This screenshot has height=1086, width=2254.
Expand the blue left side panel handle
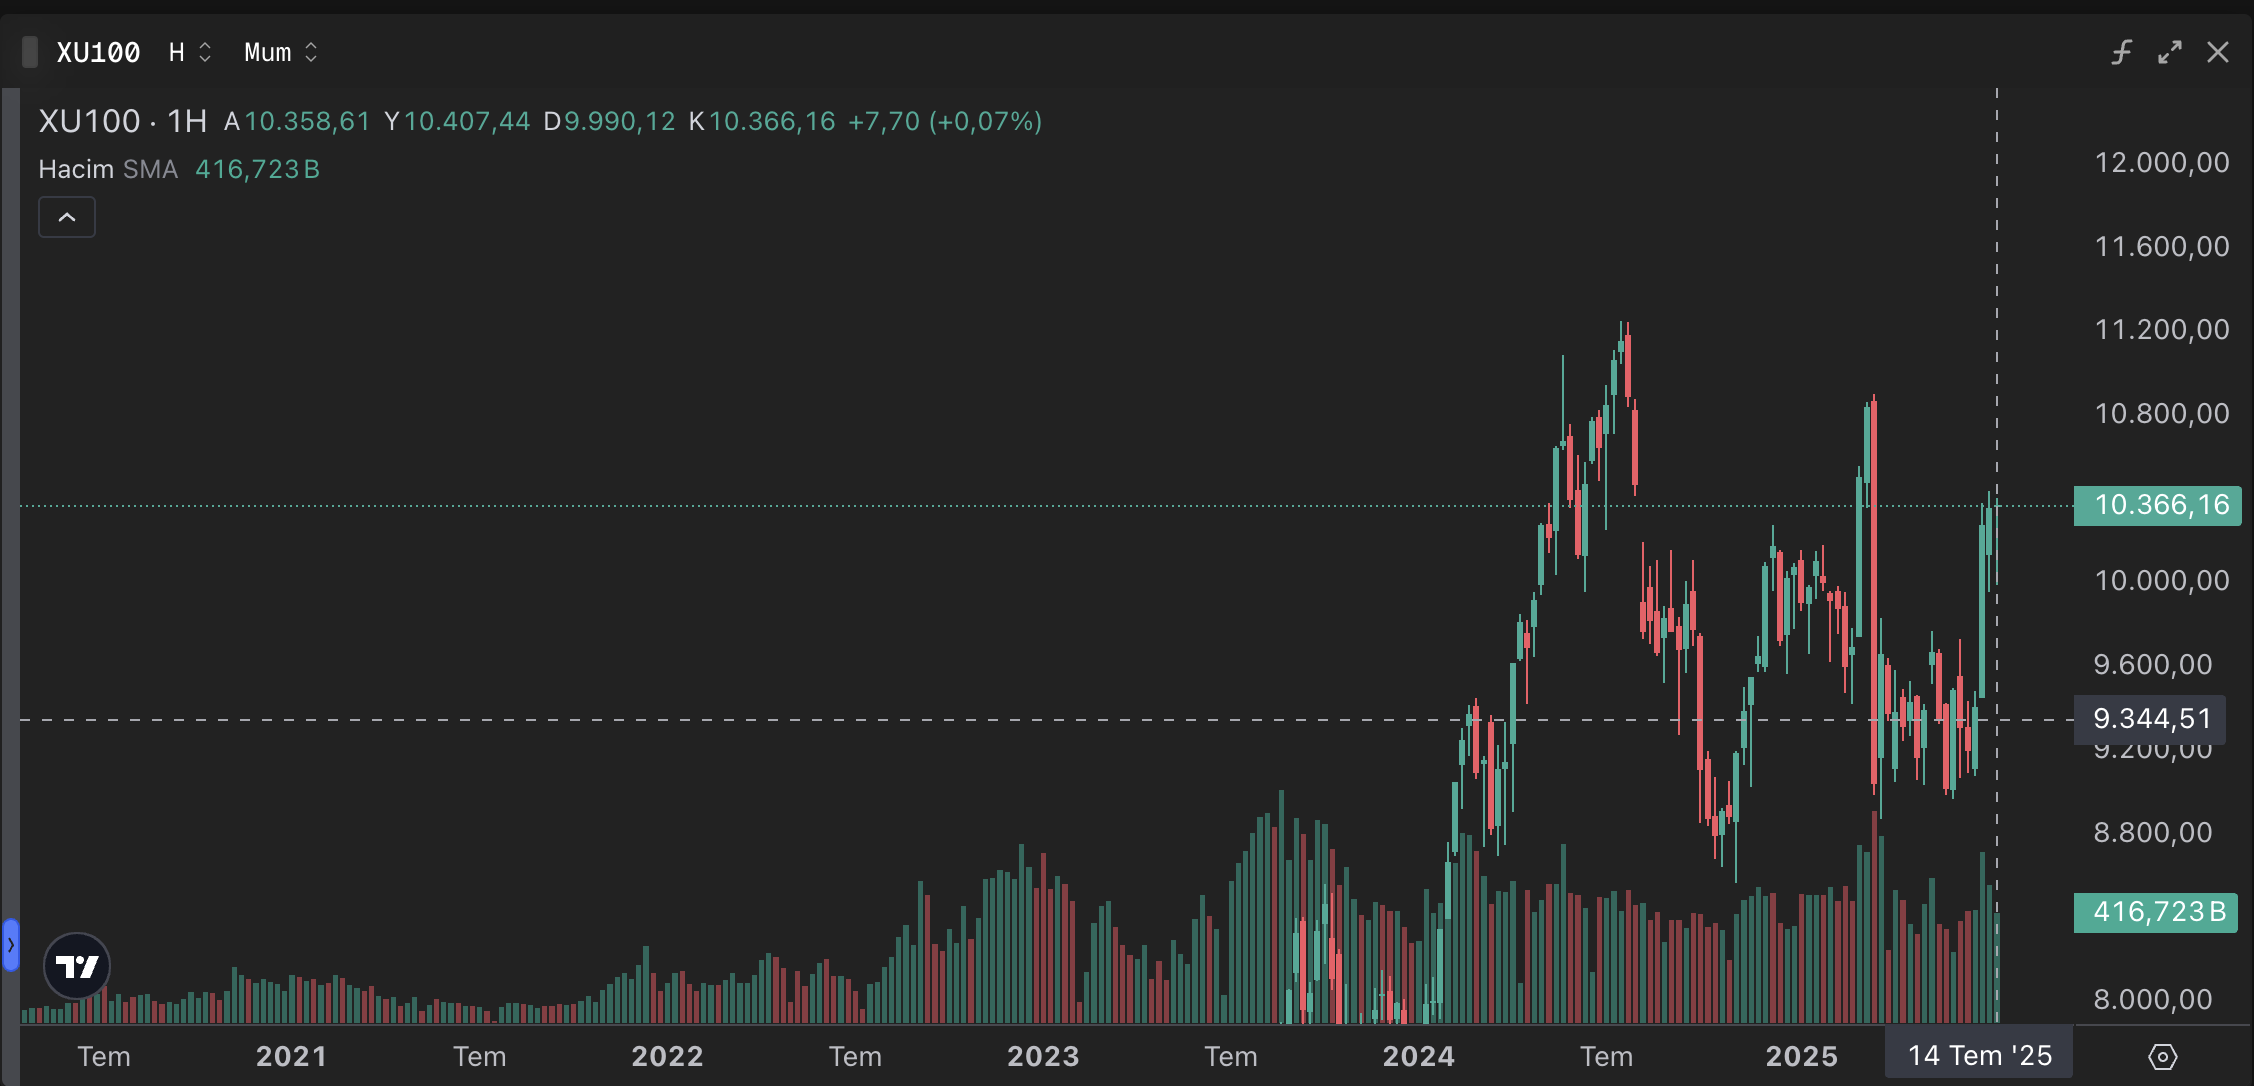11,945
